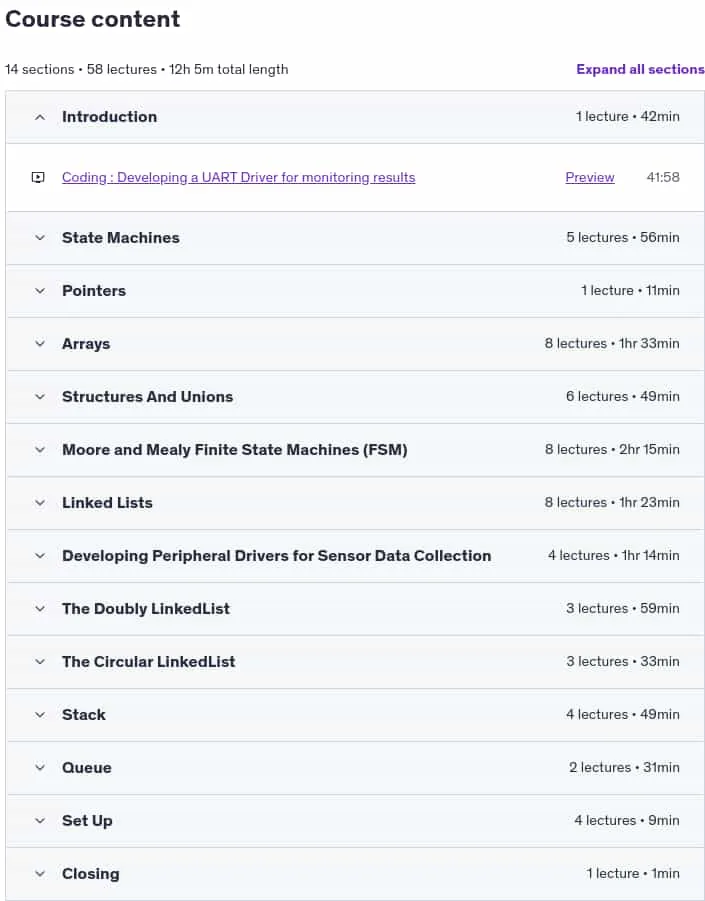Expand the Closing section
The image size is (705, 901).
click(355, 873)
